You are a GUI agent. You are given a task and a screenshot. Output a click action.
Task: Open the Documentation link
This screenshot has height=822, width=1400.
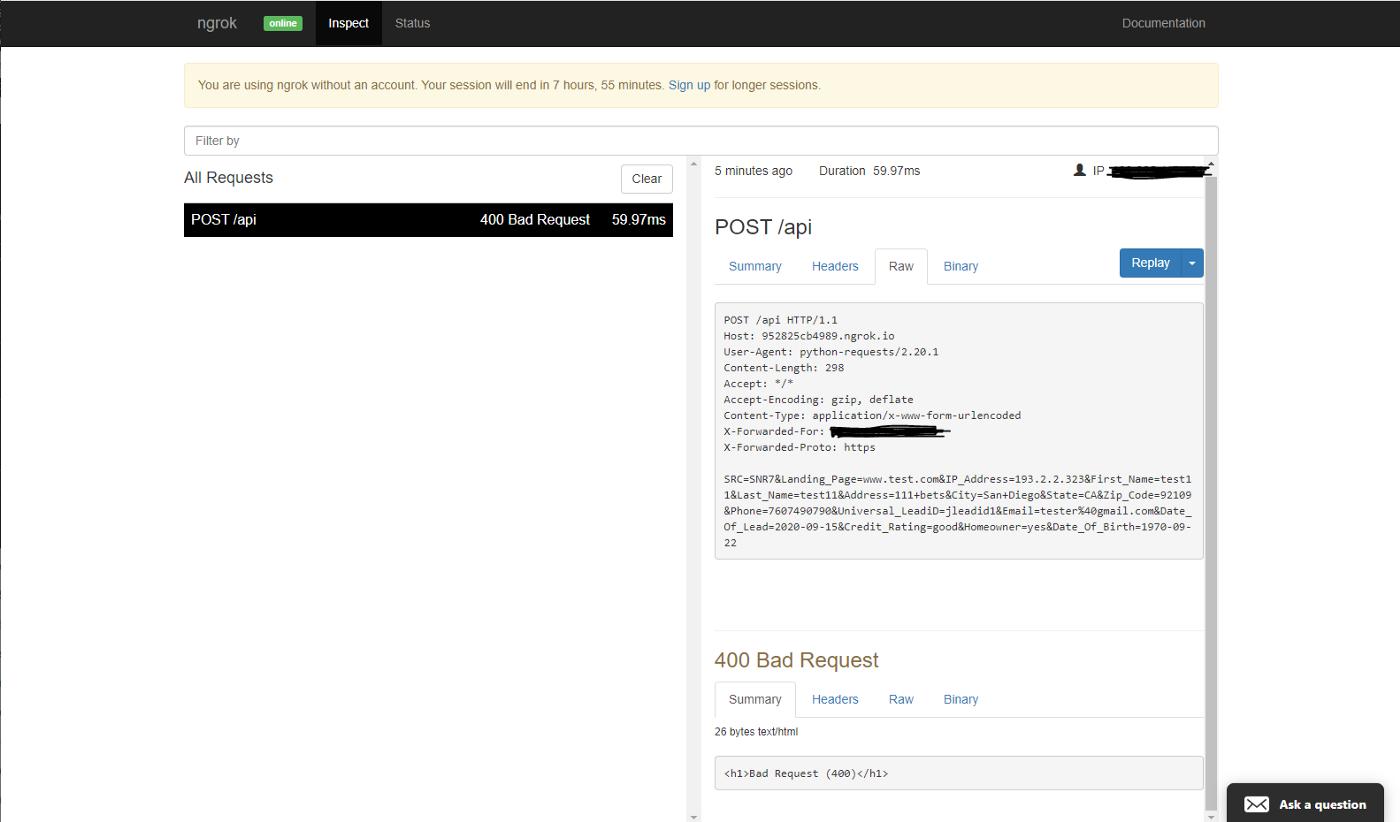[1163, 22]
